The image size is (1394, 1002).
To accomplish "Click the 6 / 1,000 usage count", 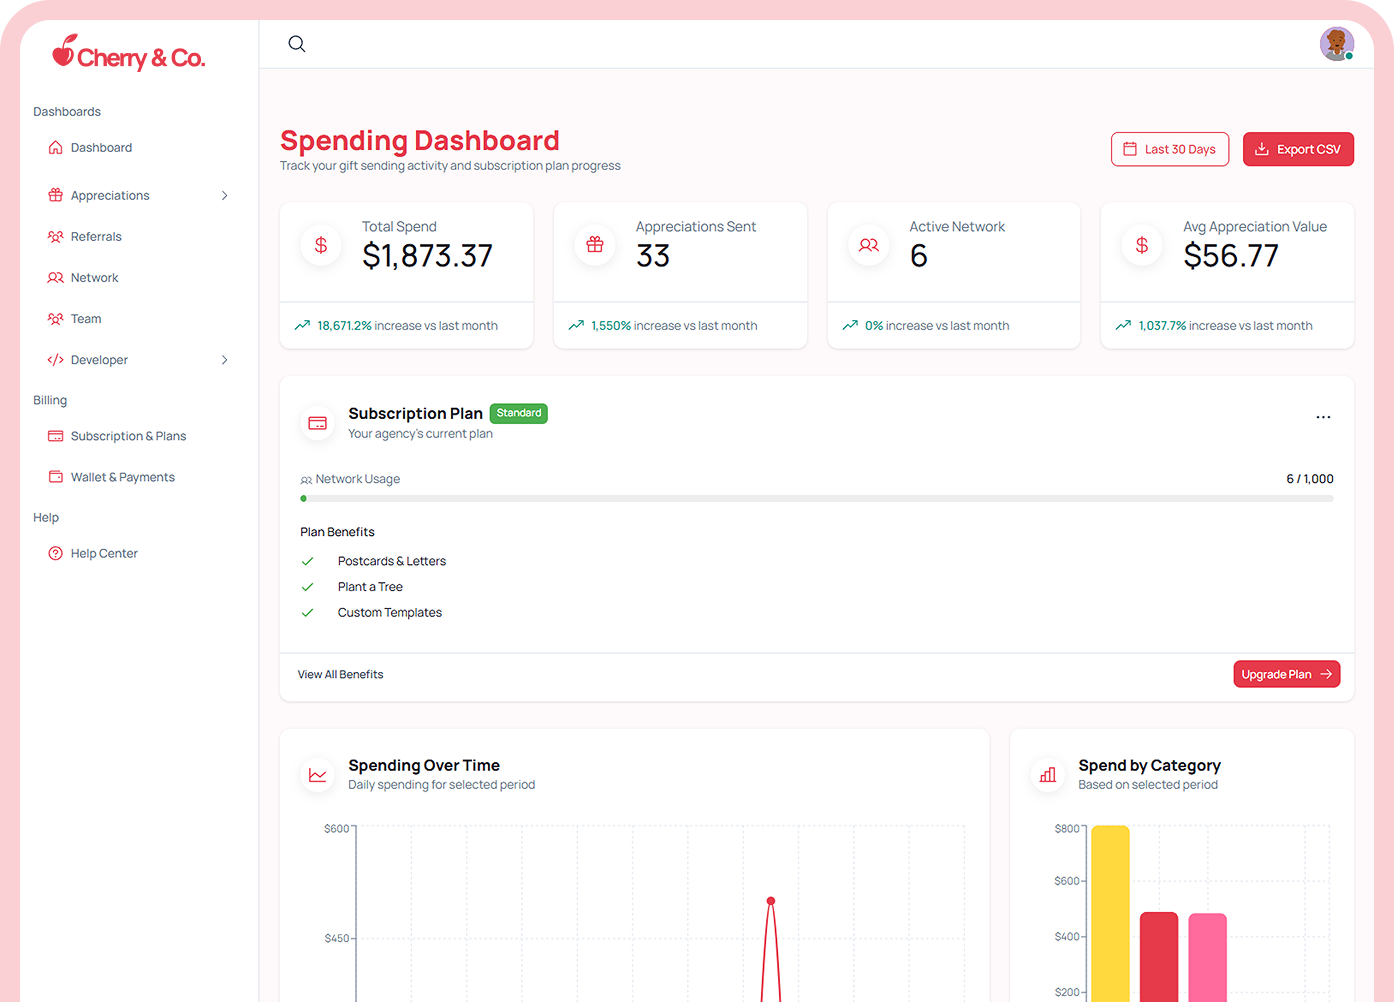I will (1310, 479).
